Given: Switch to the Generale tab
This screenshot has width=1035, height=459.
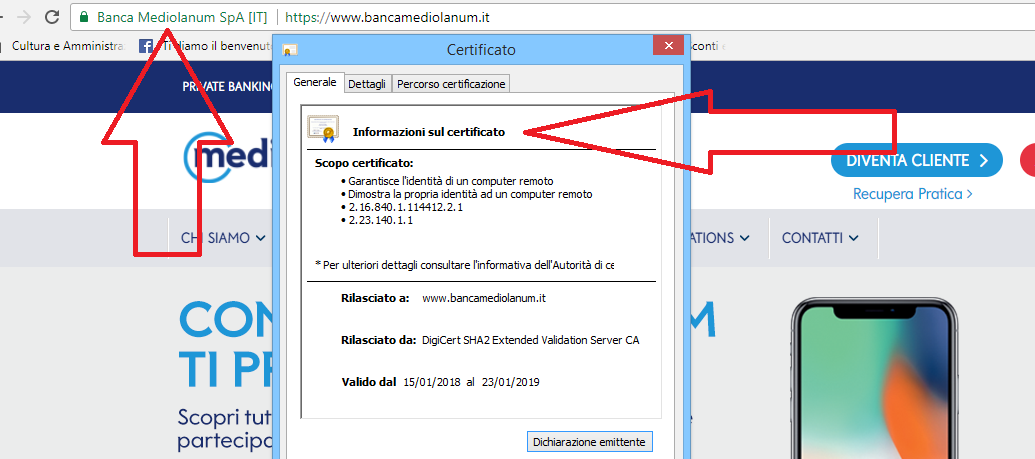Looking at the screenshot, I should coord(315,83).
